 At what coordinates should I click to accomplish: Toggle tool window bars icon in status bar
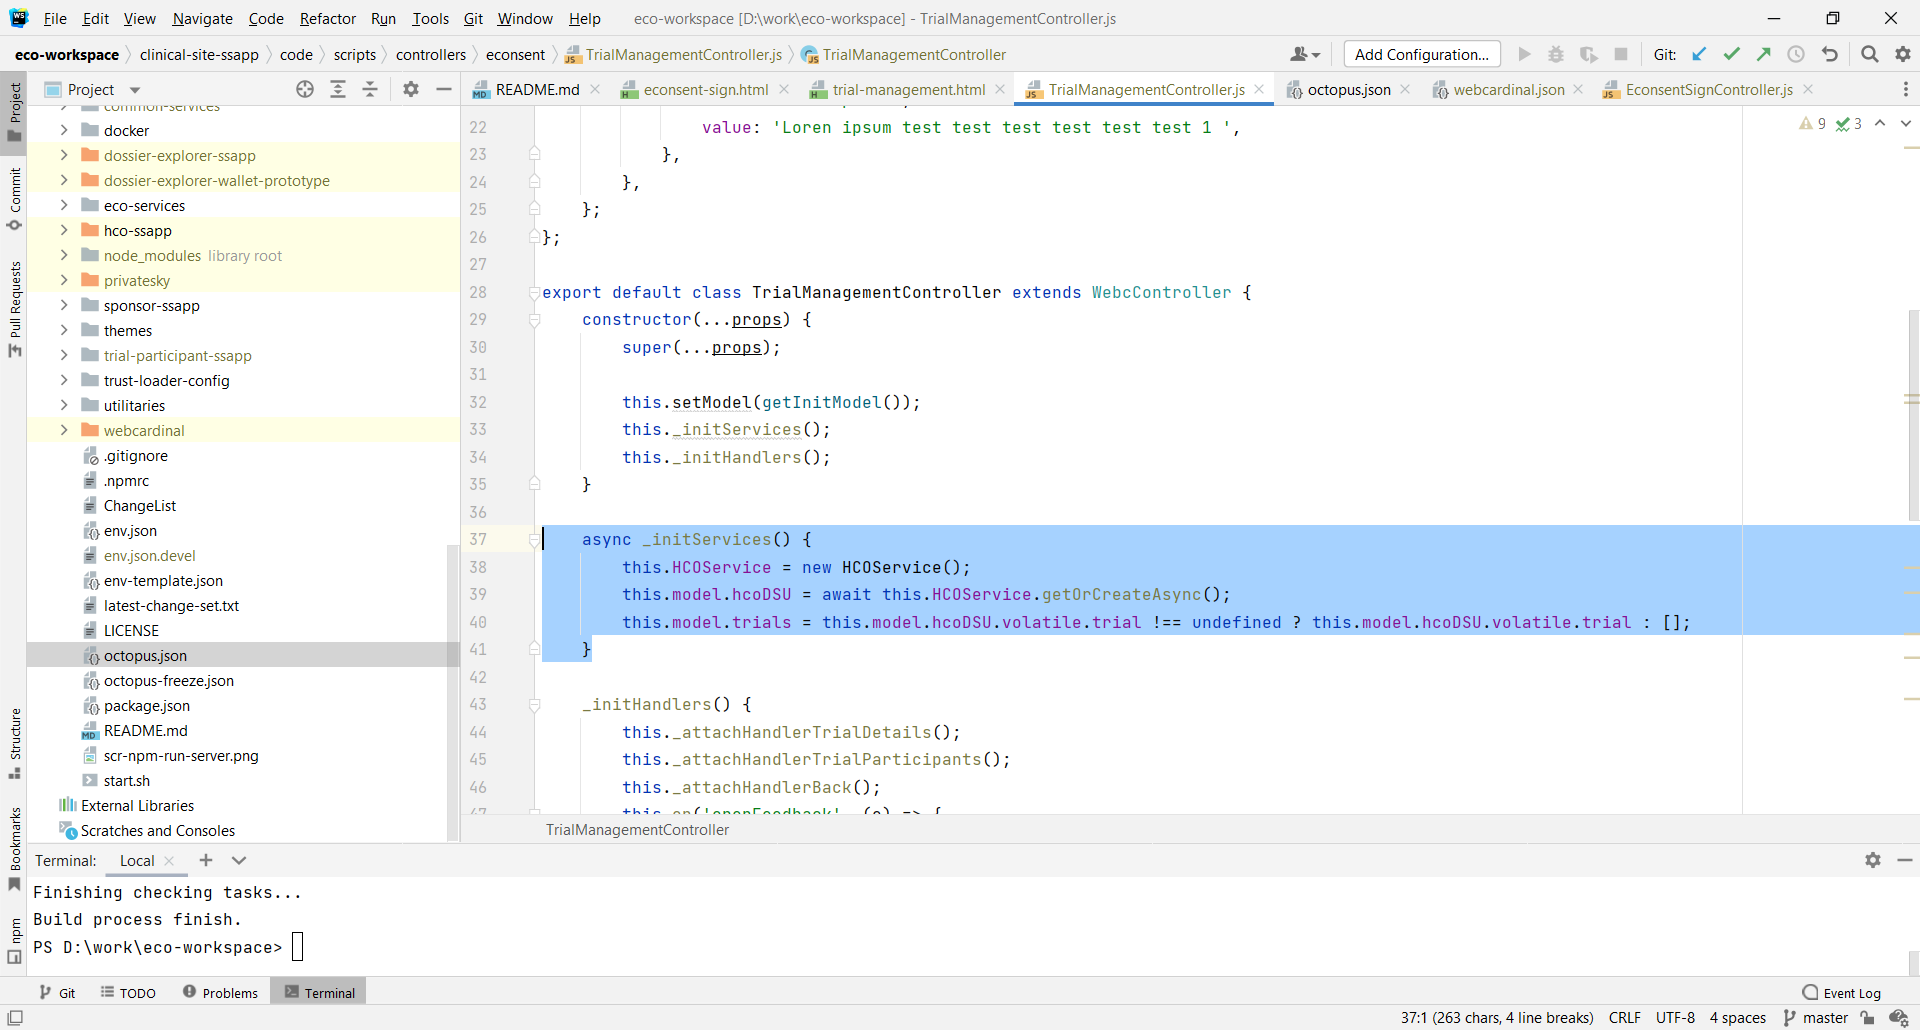tap(14, 1017)
